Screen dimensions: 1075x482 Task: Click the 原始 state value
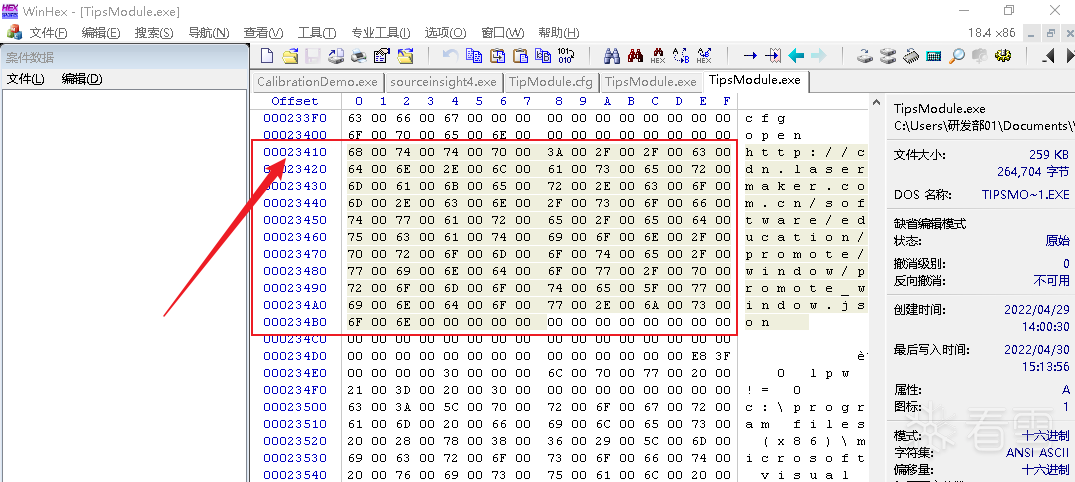click(x=1058, y=241)
